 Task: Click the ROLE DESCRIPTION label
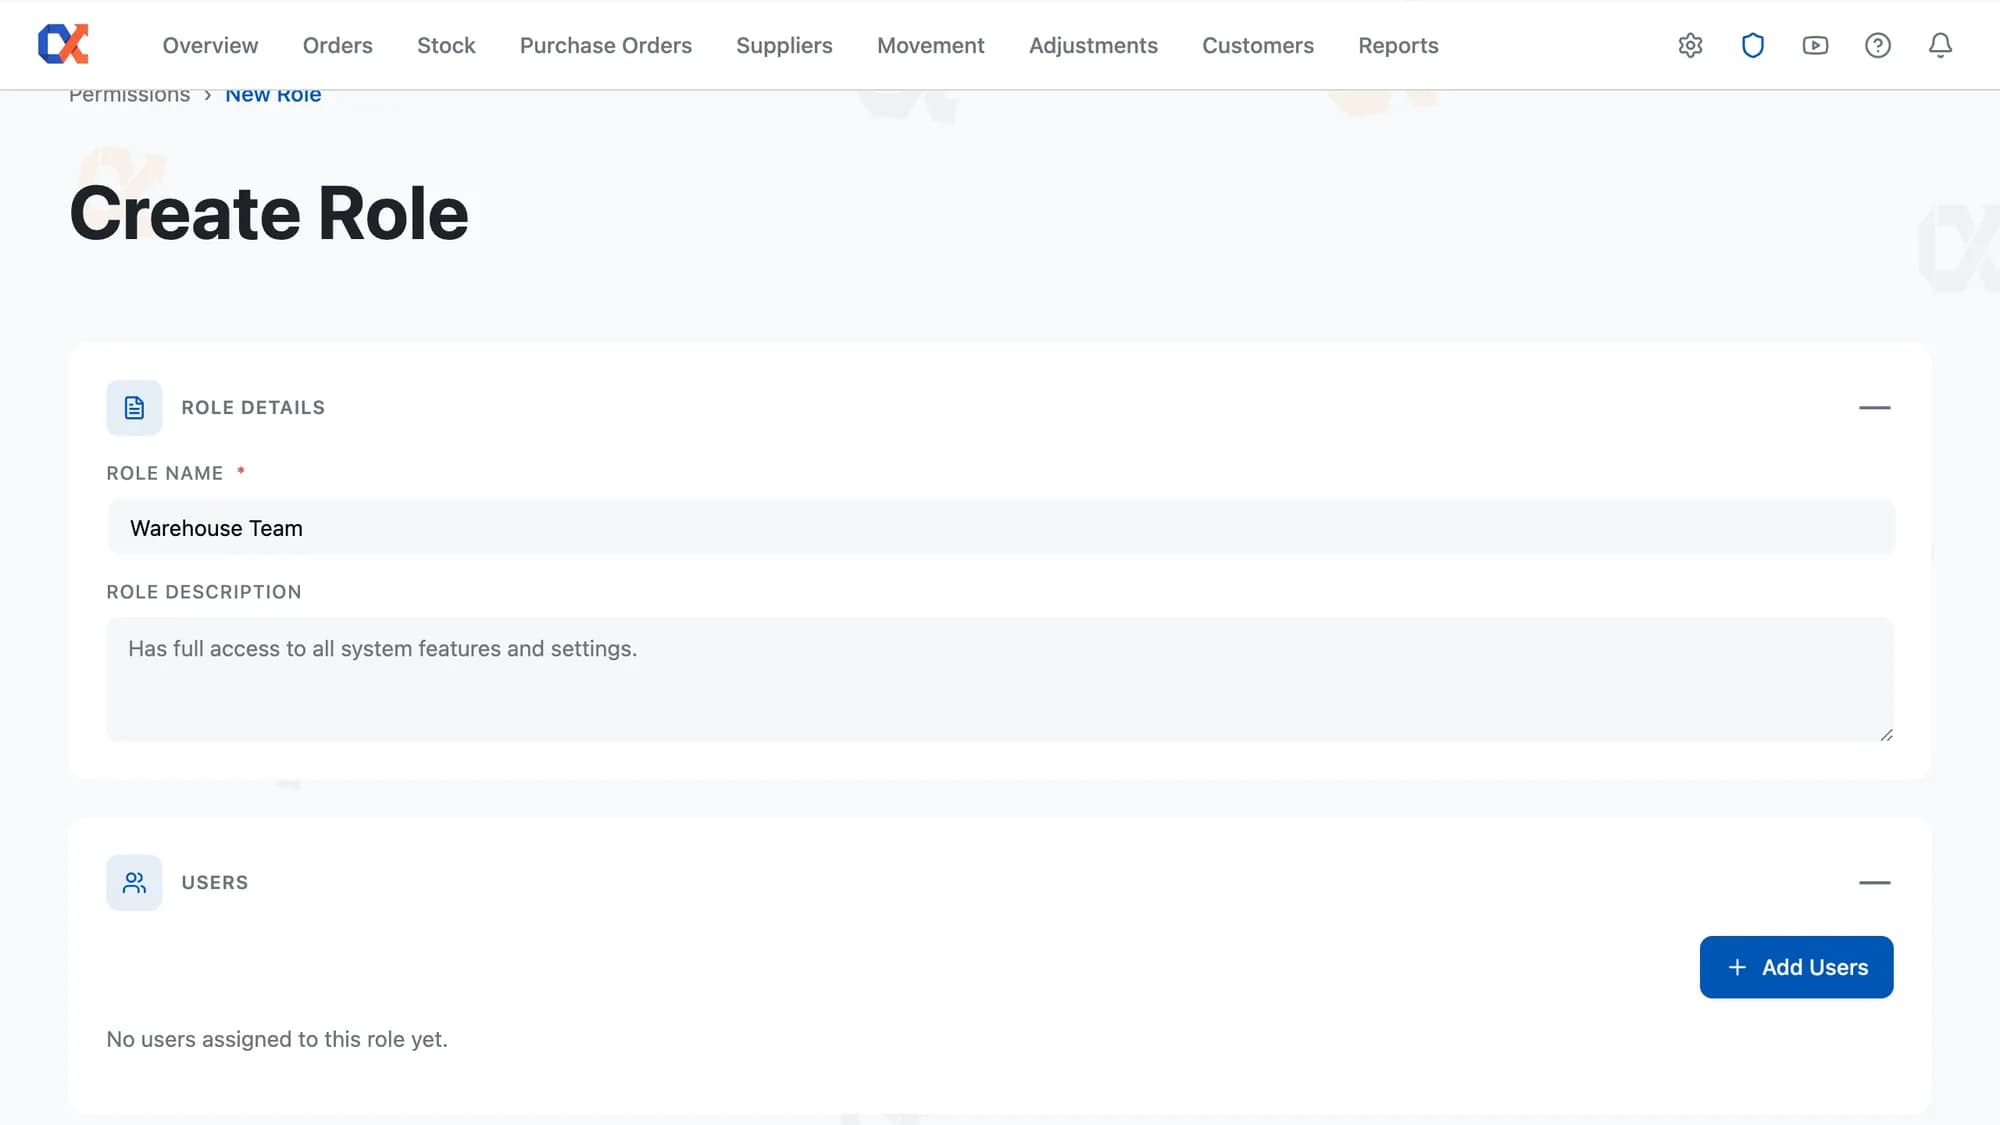click(x=204, y=592)
